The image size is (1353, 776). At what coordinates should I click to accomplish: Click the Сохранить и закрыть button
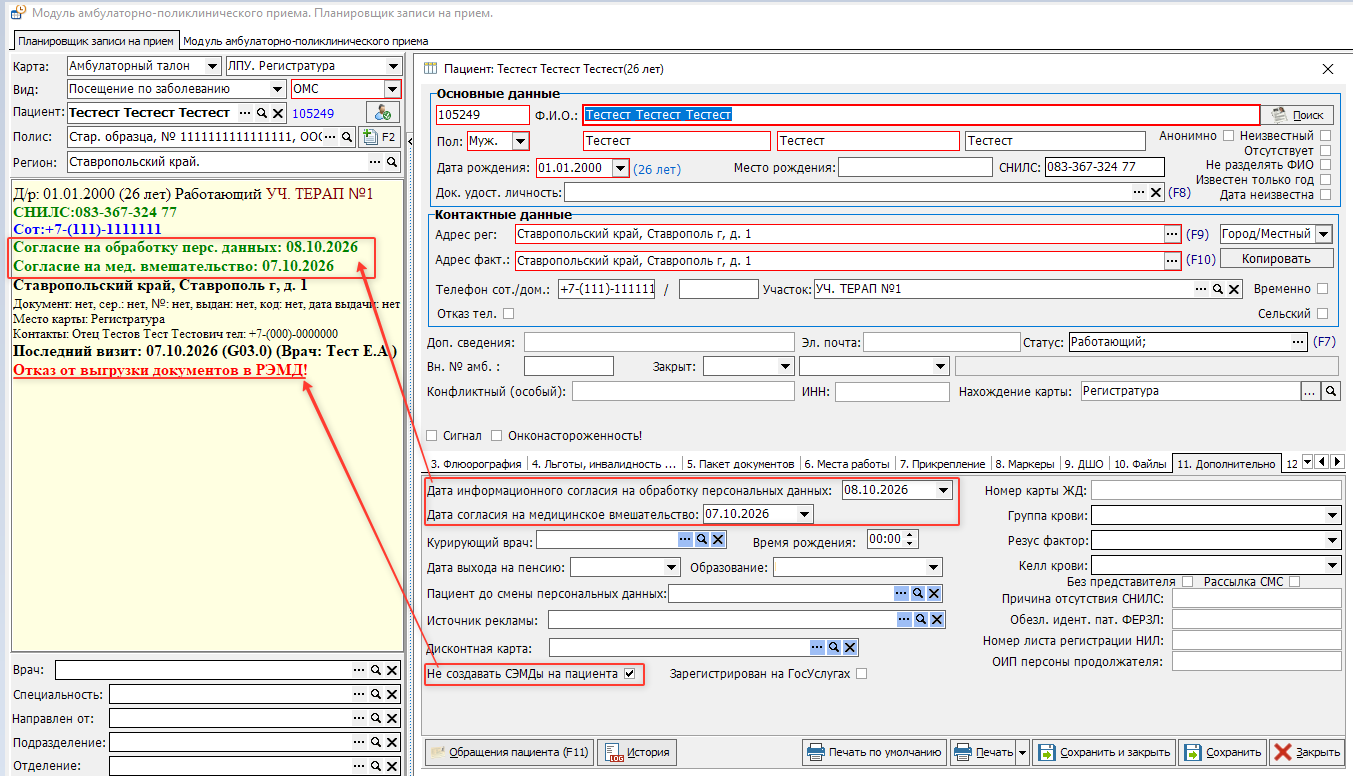click(1104, 752)
